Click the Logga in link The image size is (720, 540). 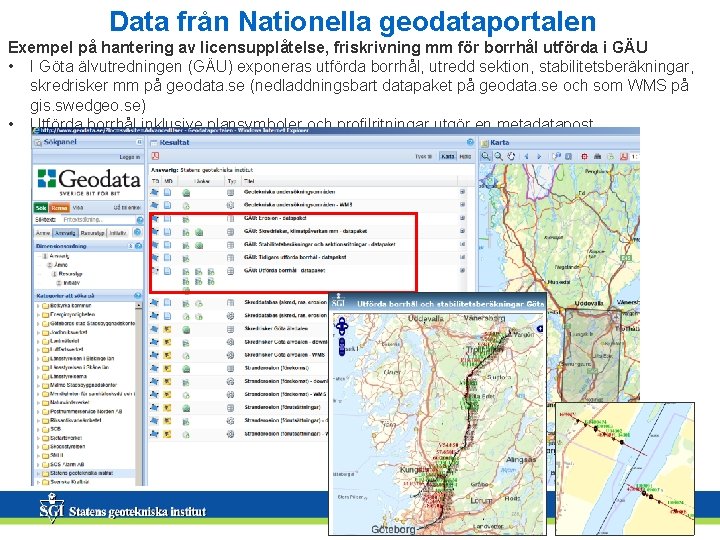coord(129,157)
